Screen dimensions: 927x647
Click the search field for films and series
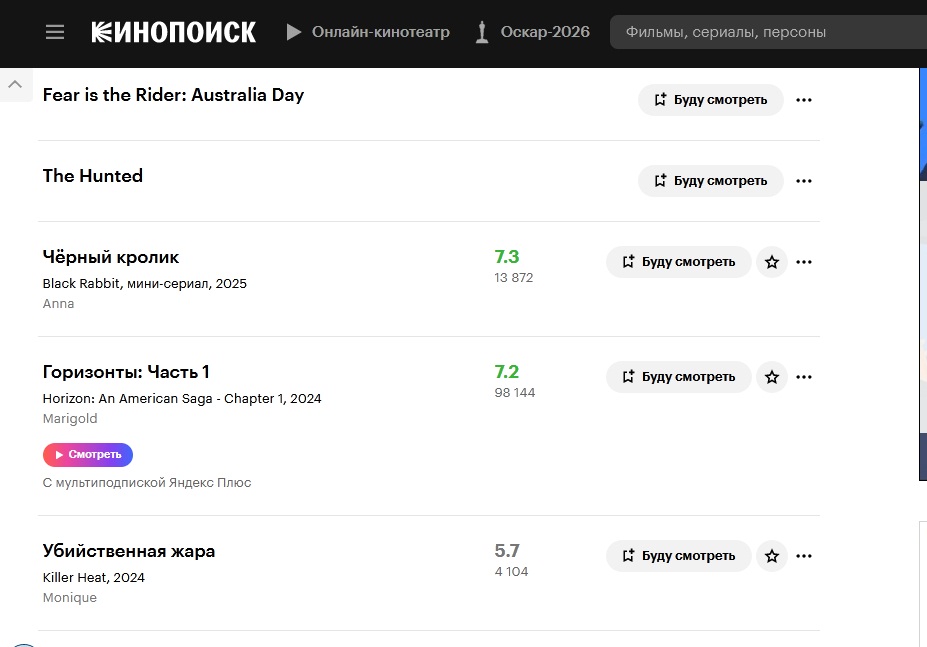pyautogui.click(x=760, y=32)
